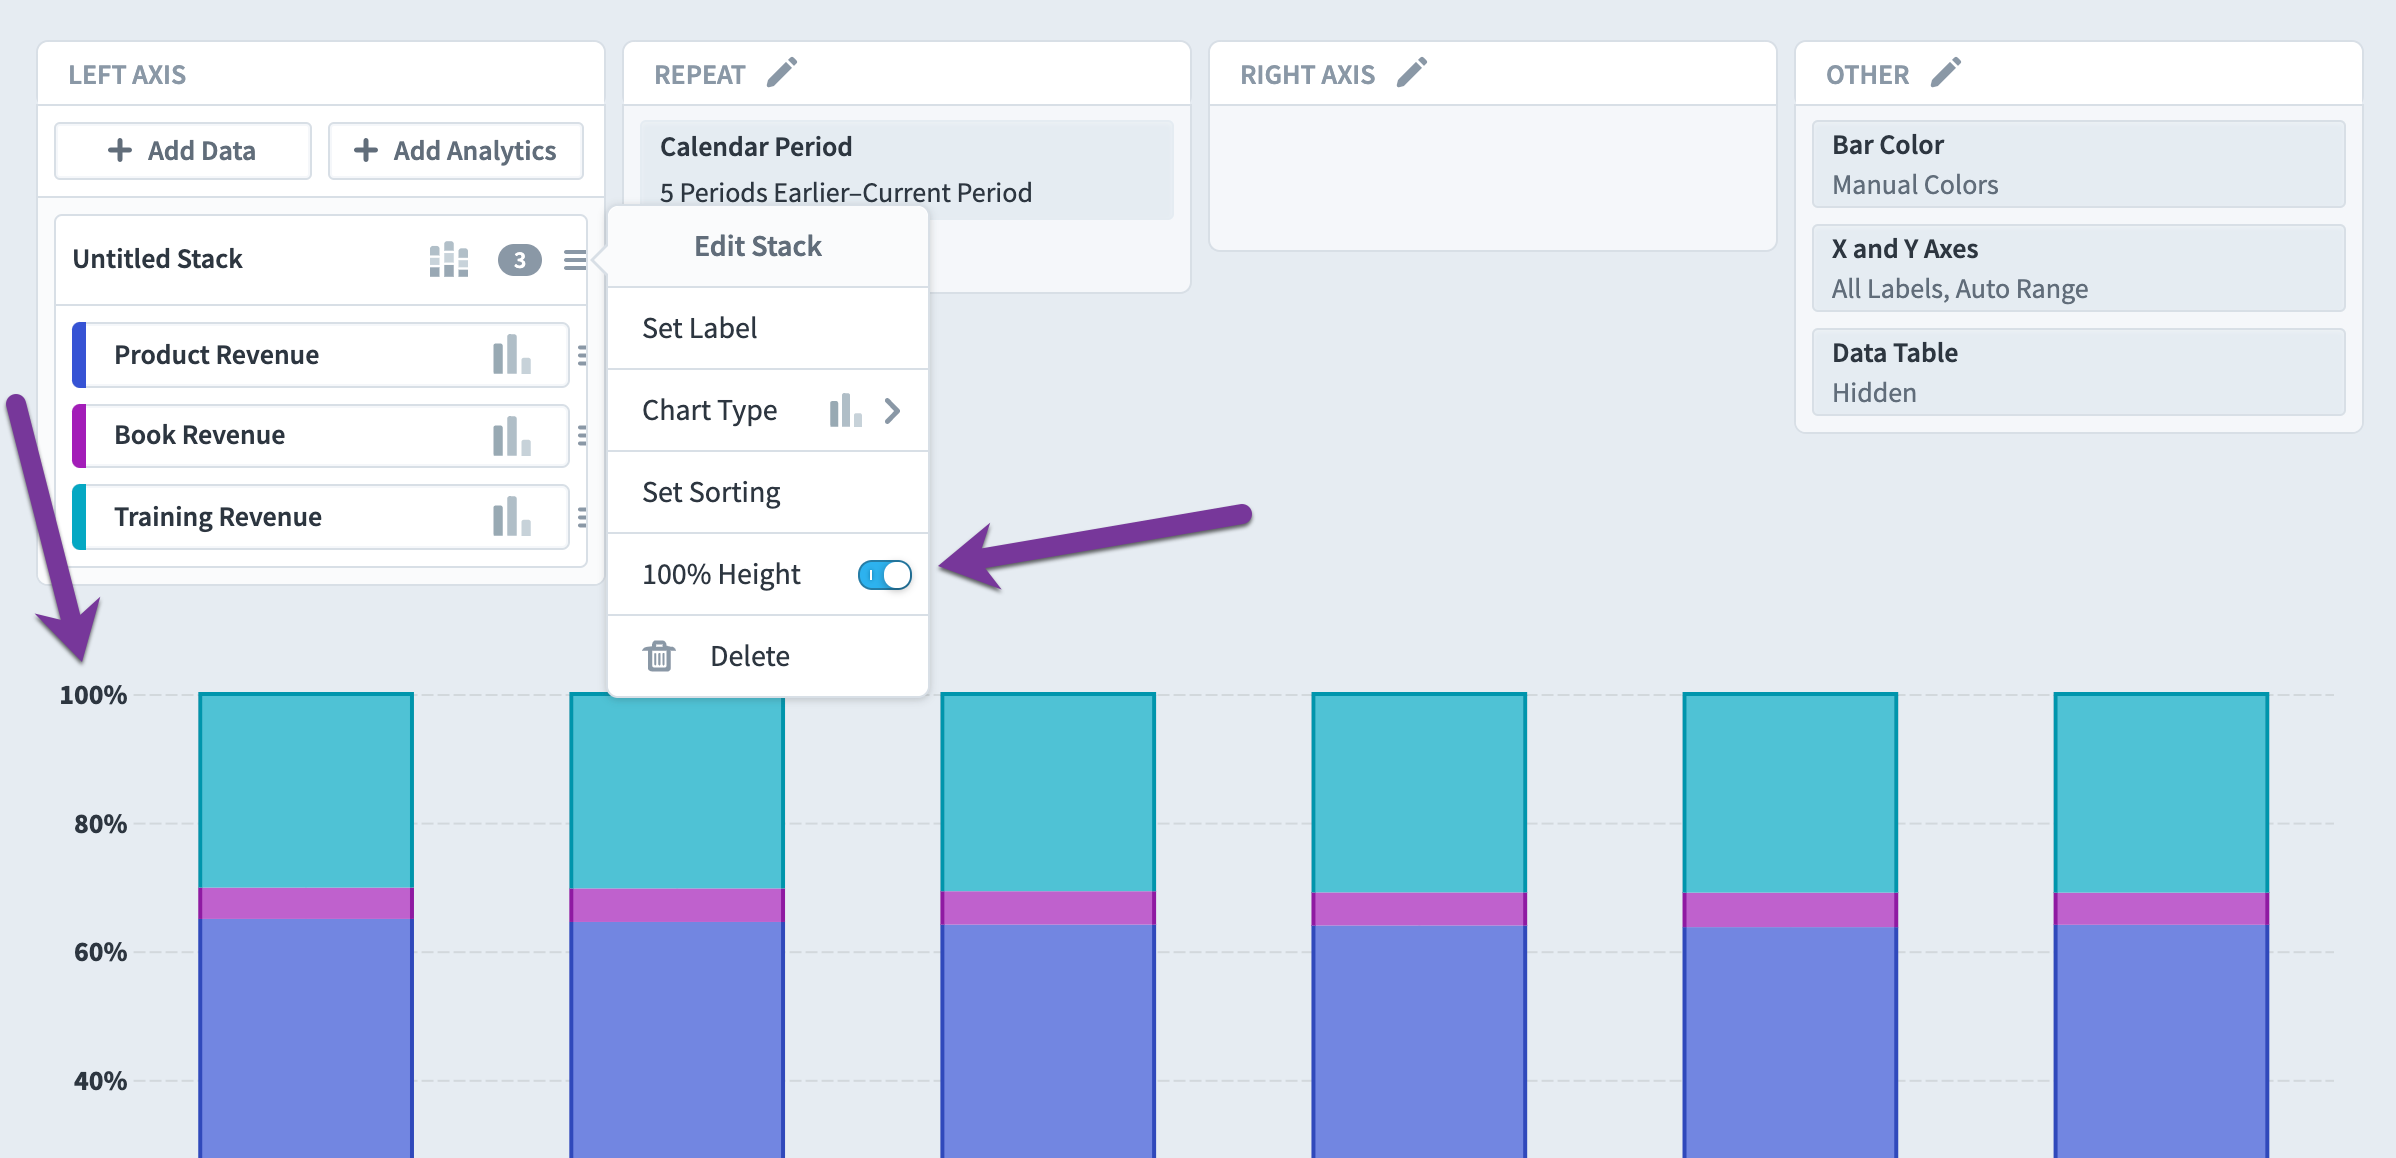Click the trash icon beside Delete
Screen dimensions: 2396x1158
[659, 656]
